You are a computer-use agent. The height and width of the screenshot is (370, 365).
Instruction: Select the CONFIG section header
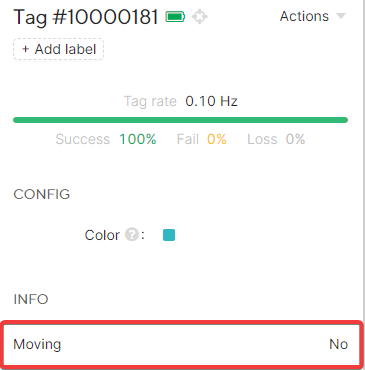pyautogui.click(x=42, y=194)
